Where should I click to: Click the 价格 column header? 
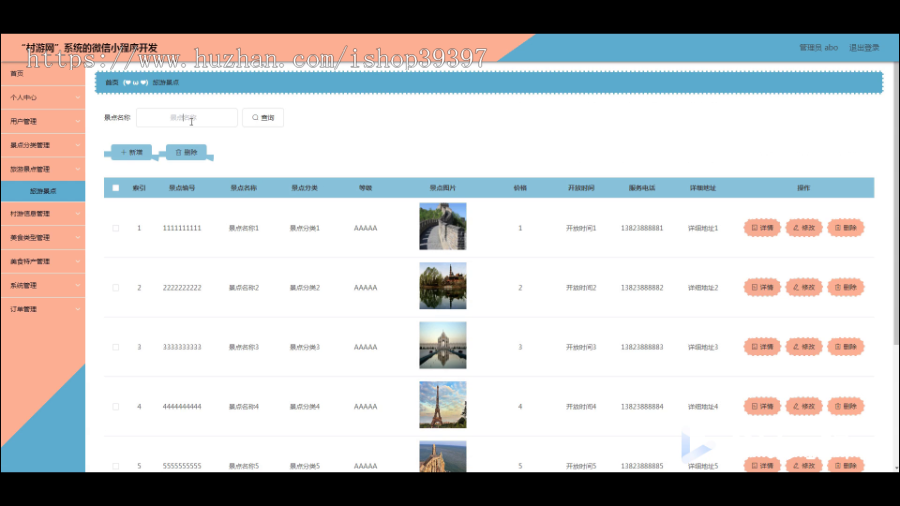coord(520,188)
